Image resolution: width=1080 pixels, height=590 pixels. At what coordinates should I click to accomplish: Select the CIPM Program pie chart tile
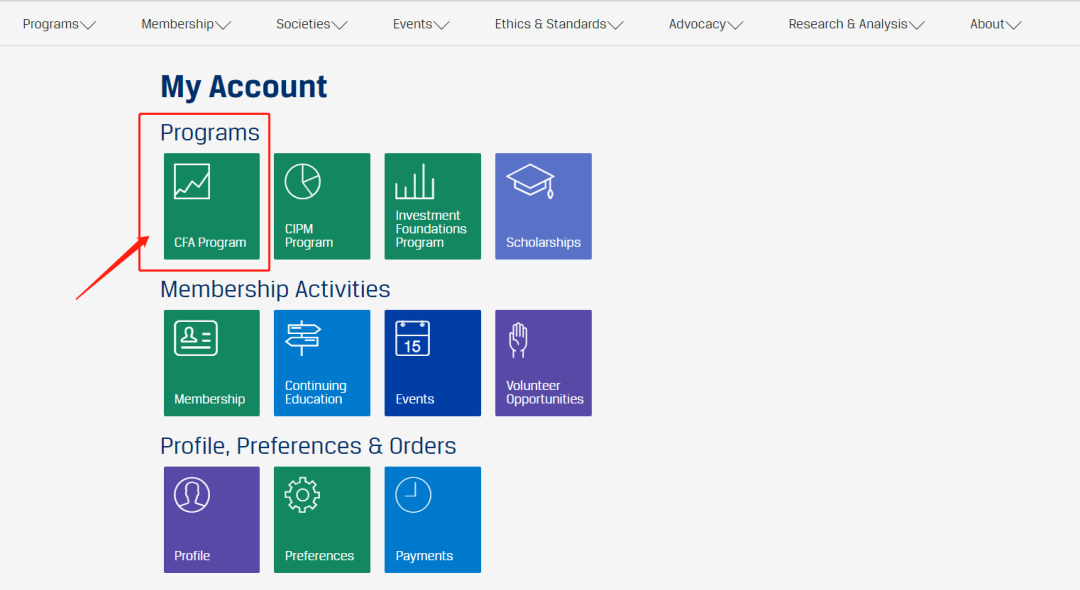click(322, 206)
